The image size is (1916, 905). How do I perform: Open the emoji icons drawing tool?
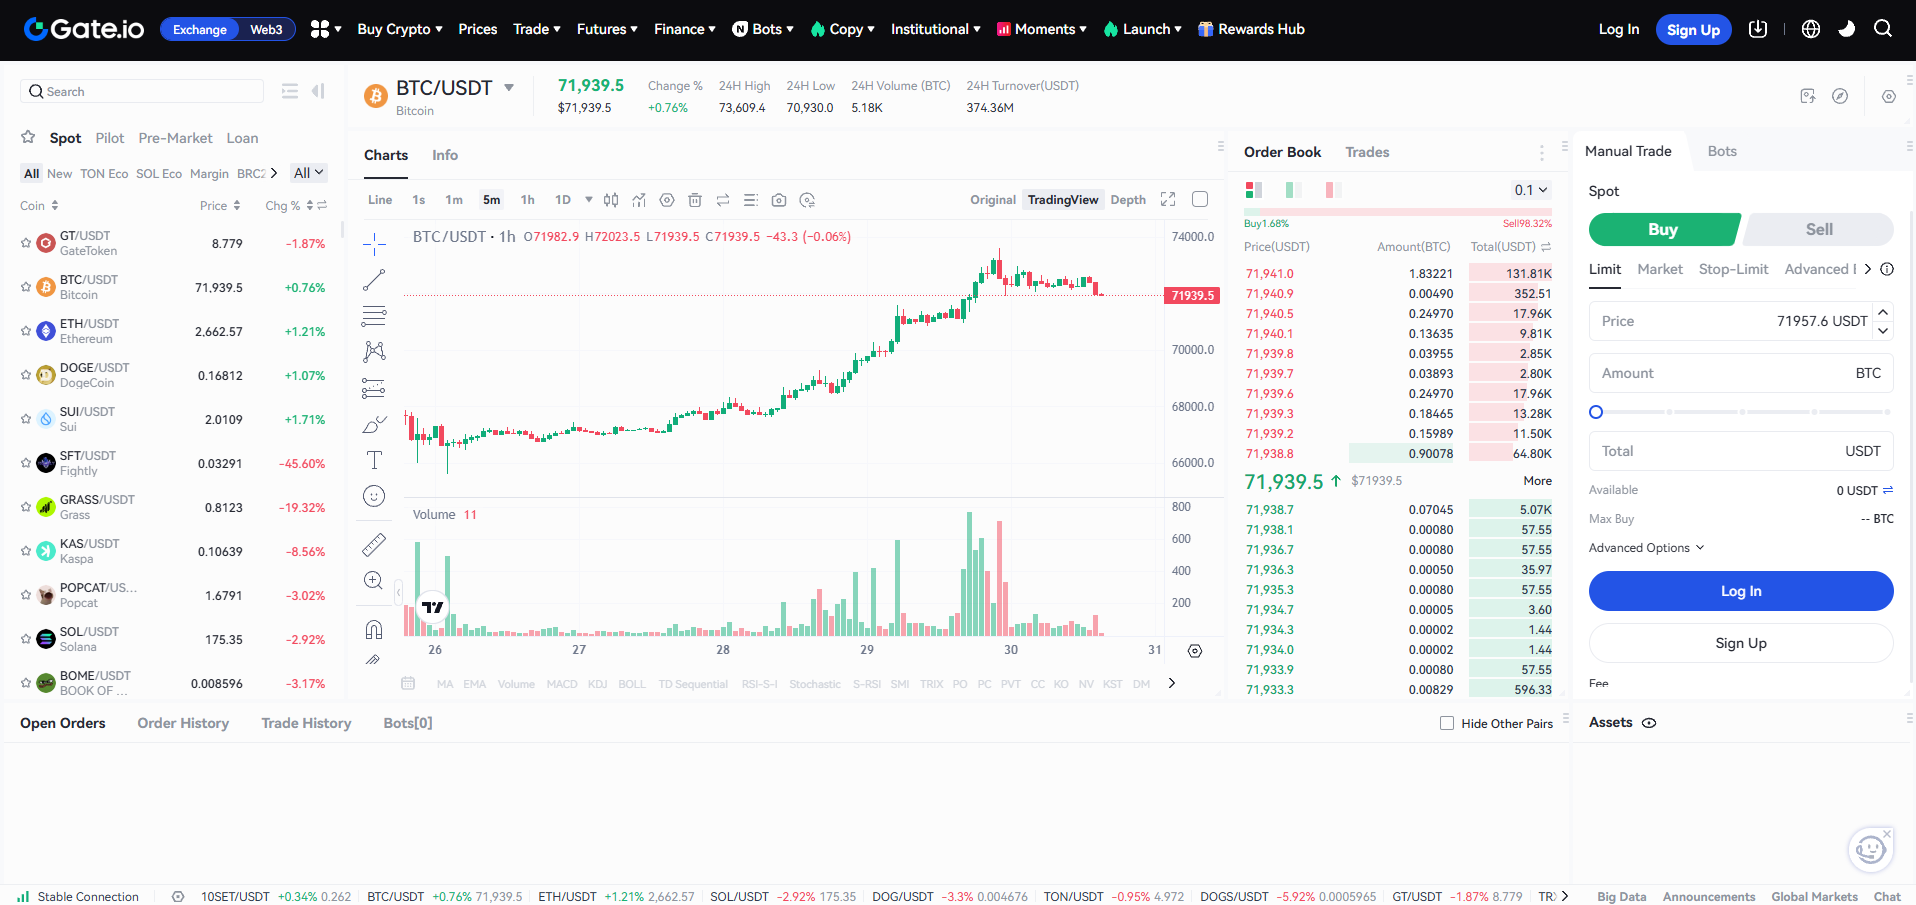tap(374, 496)
